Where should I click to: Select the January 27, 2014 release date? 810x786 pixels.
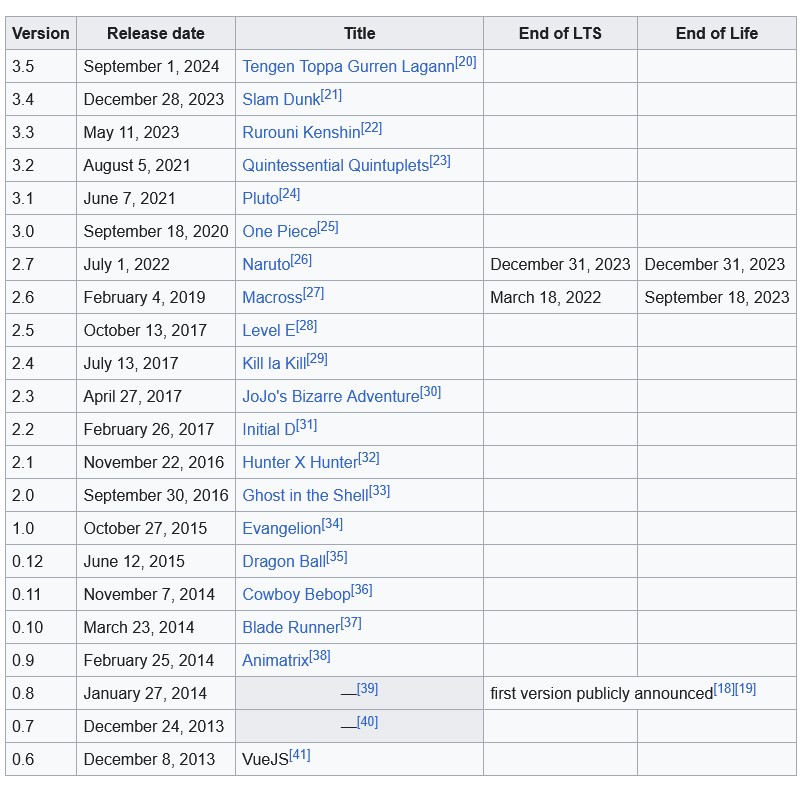145,694
